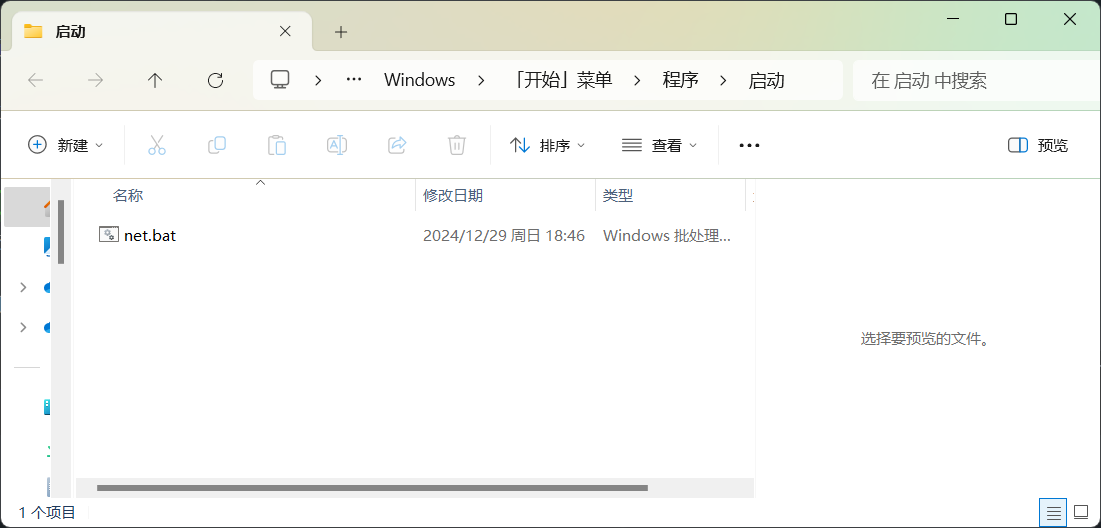1101x528 pixels.
Task: Click the net.bat batch file icon
Action: 109,235
